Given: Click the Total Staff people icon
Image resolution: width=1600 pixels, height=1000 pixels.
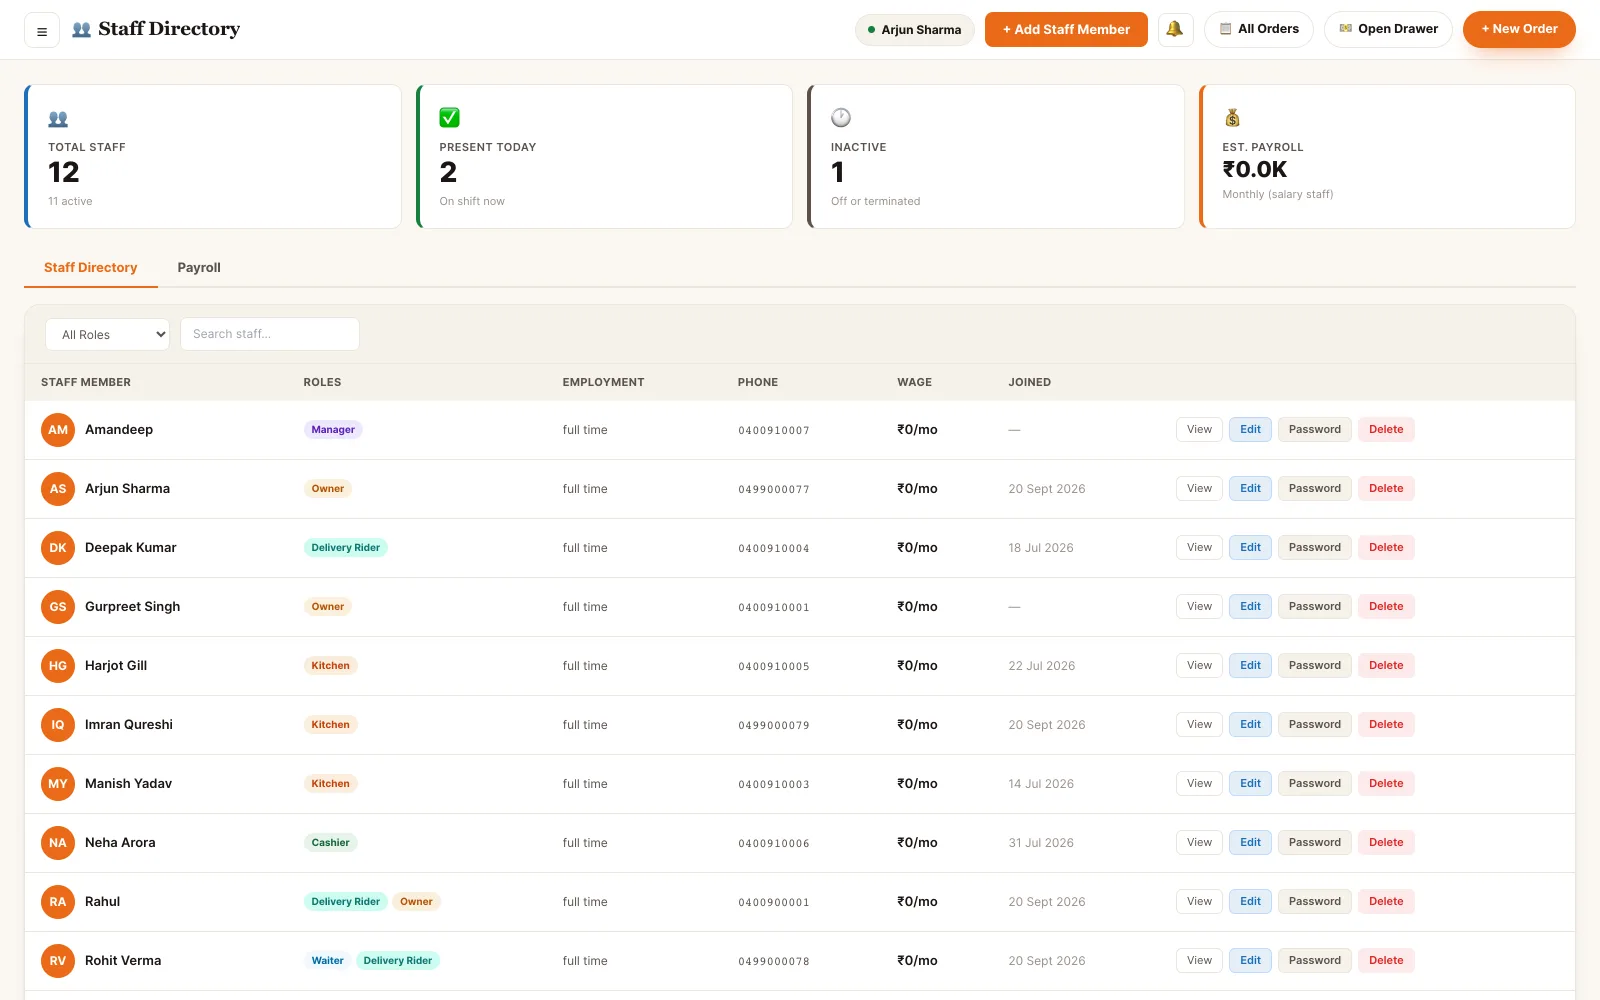Looking at the screenshot, I should coord(58,119).
